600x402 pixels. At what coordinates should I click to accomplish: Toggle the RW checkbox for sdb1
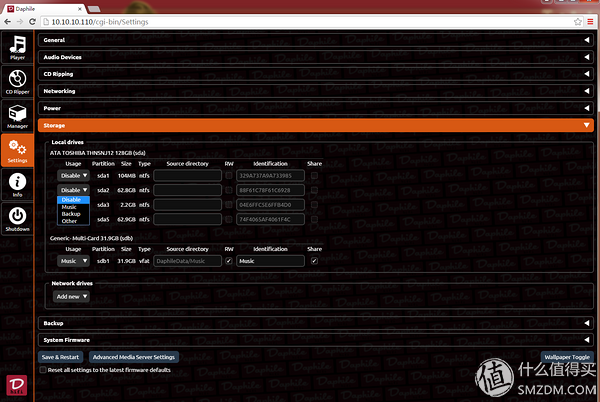229,261
